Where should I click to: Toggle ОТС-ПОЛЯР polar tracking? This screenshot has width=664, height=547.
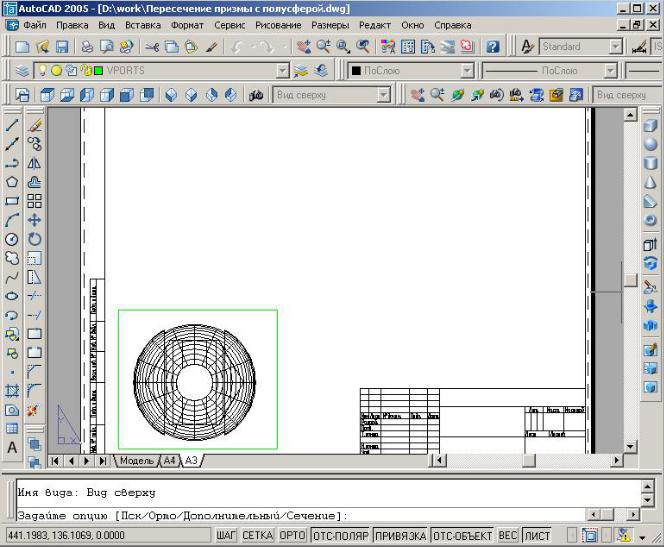tap(340, 536)
